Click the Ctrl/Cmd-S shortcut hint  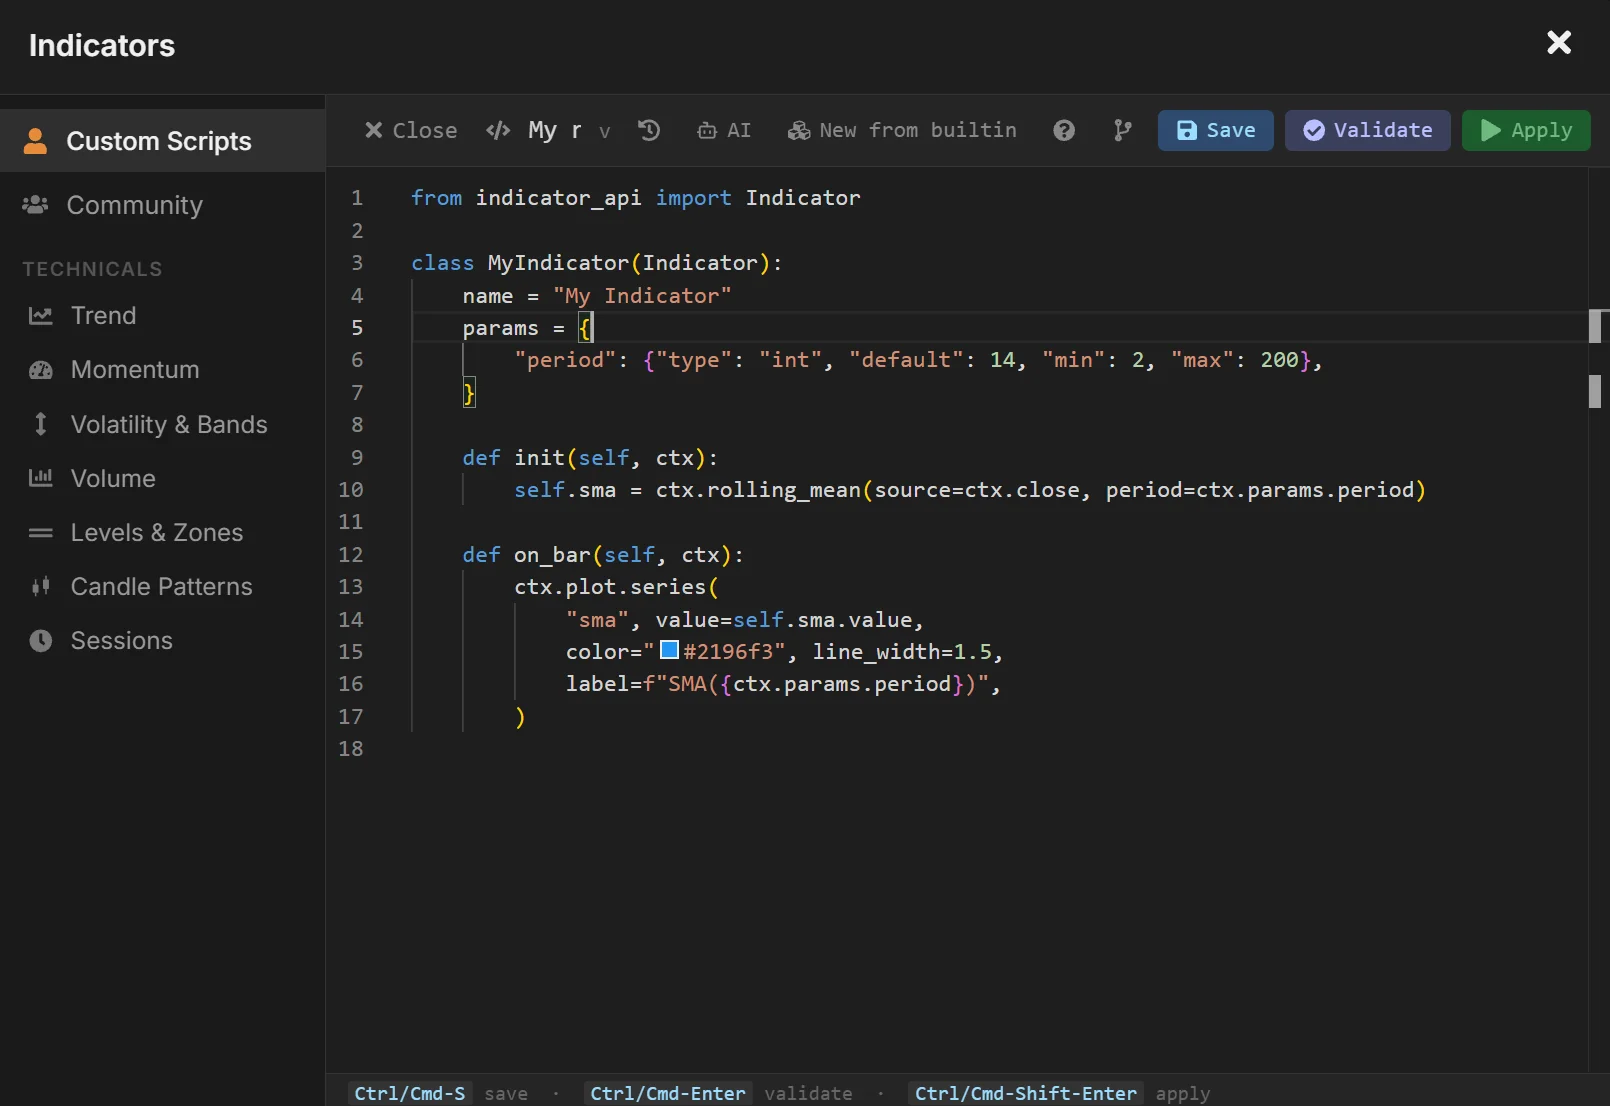(410, 1093)
